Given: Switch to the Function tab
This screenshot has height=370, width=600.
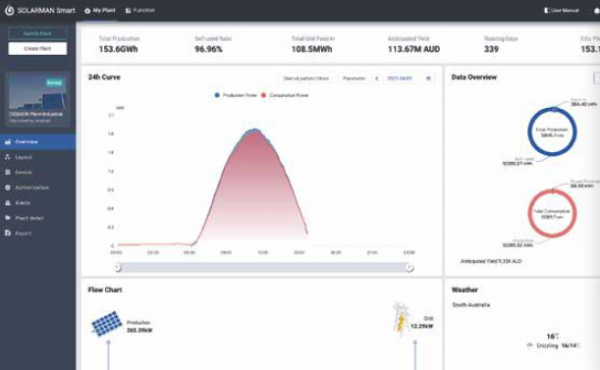Looking at the screenshot, I should [140, 10].
